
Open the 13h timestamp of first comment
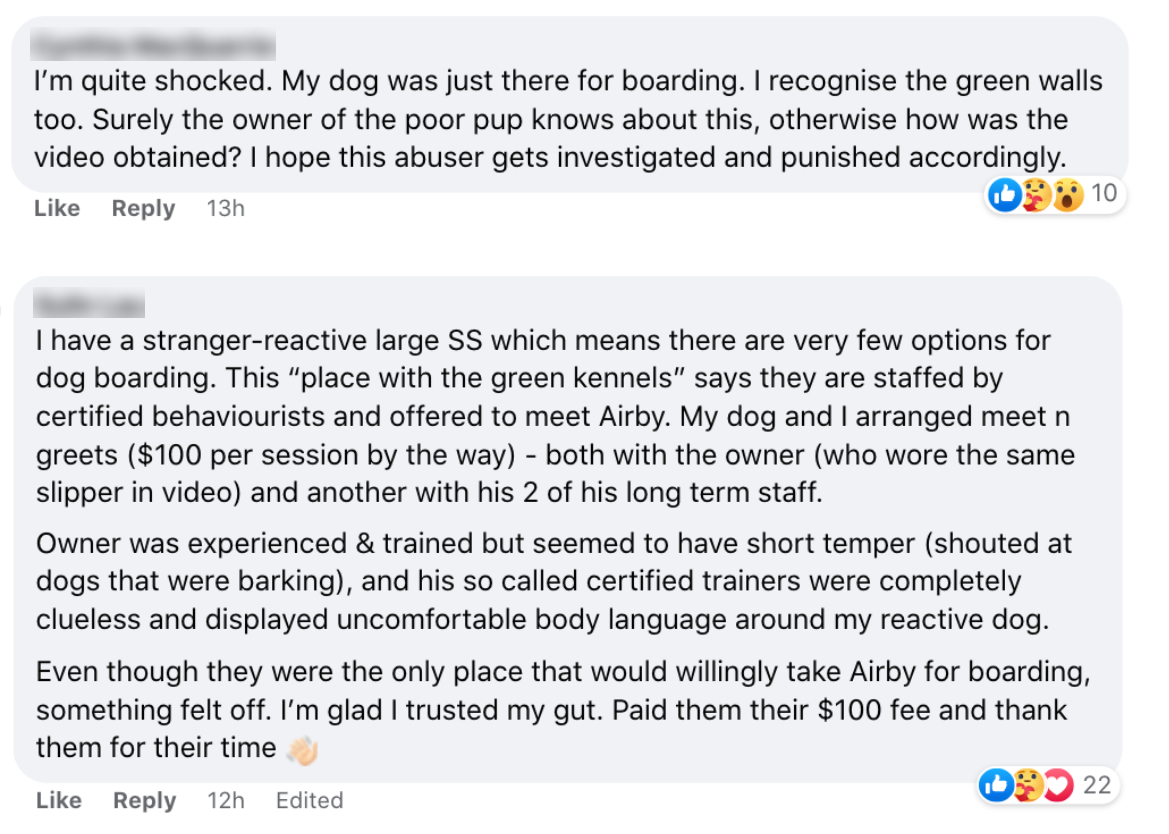click(x=225, y=209)
